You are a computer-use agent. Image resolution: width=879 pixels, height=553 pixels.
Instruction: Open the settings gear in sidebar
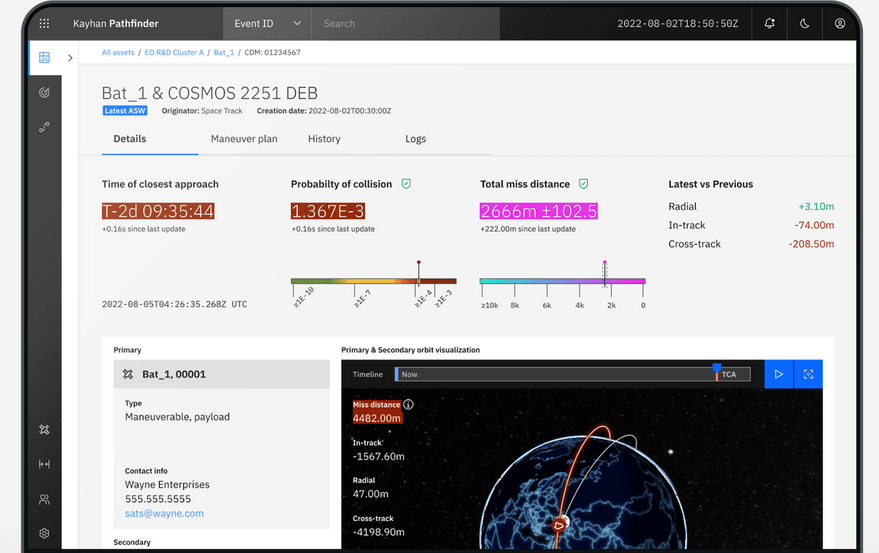click(44, 533)
